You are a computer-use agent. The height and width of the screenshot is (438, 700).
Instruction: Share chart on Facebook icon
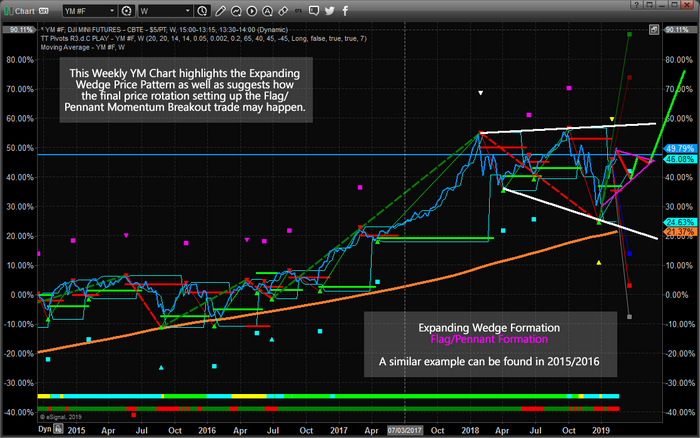pyautogui.click(x=345, y=11)
